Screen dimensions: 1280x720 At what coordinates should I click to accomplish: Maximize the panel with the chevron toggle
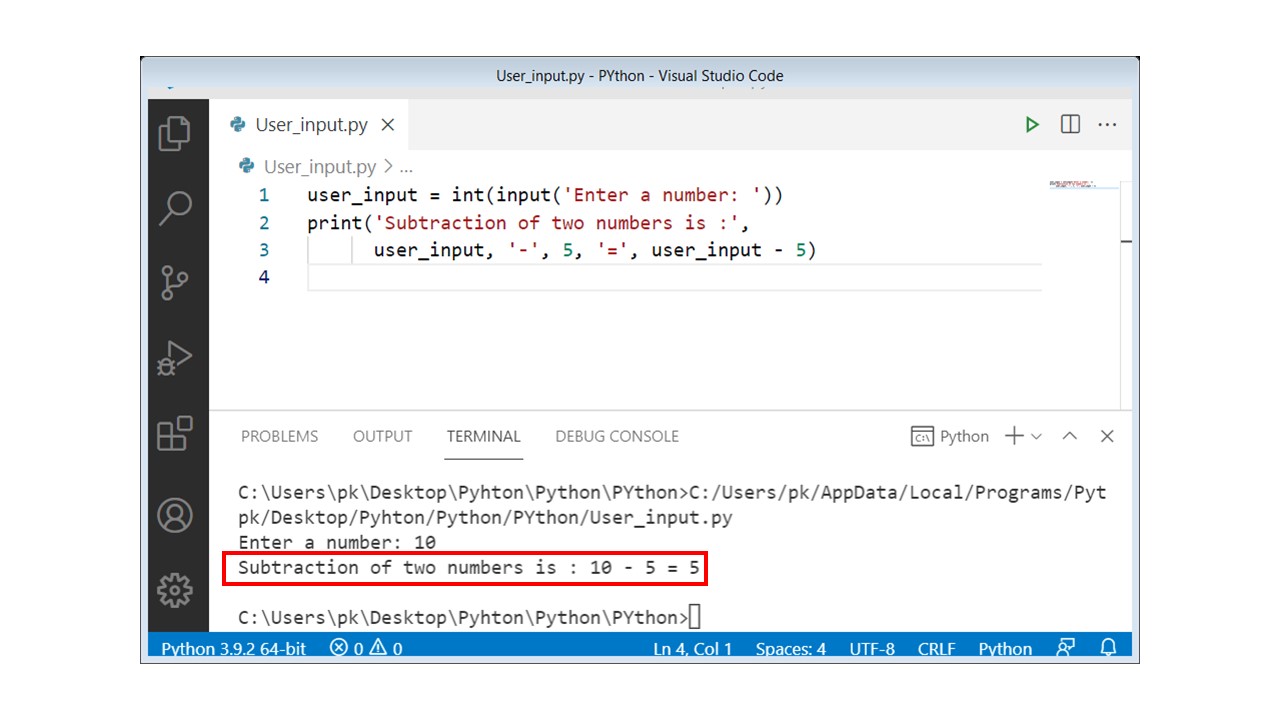coord(1069,436)
